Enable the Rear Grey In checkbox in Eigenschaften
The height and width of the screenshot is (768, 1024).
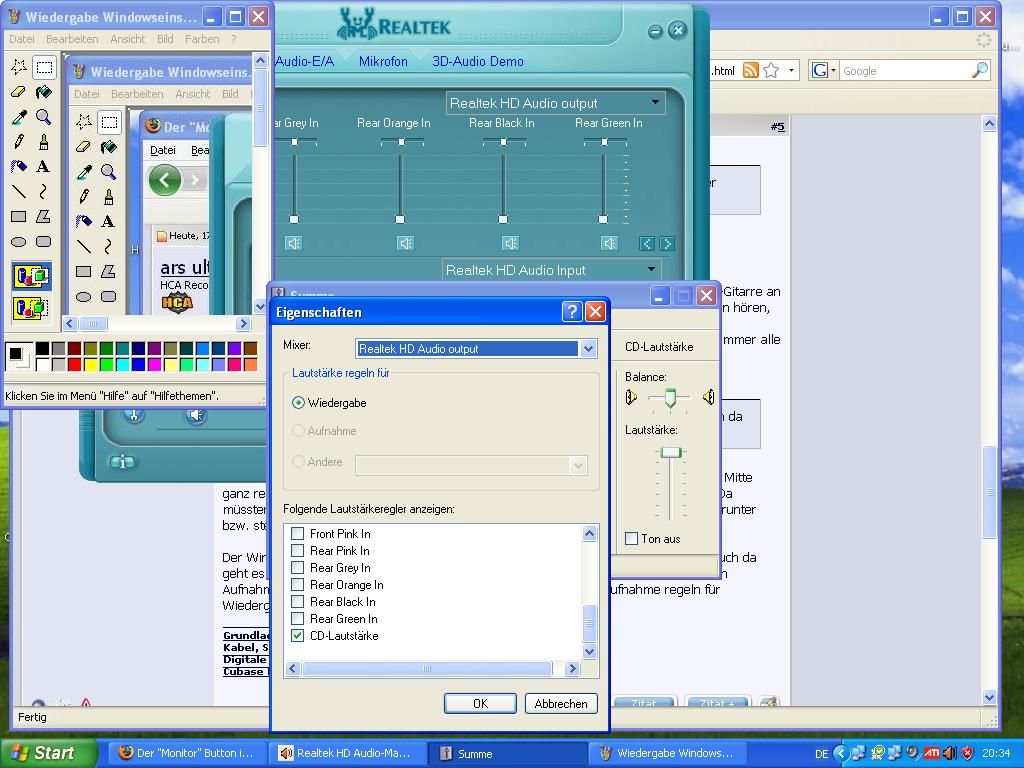297,568
